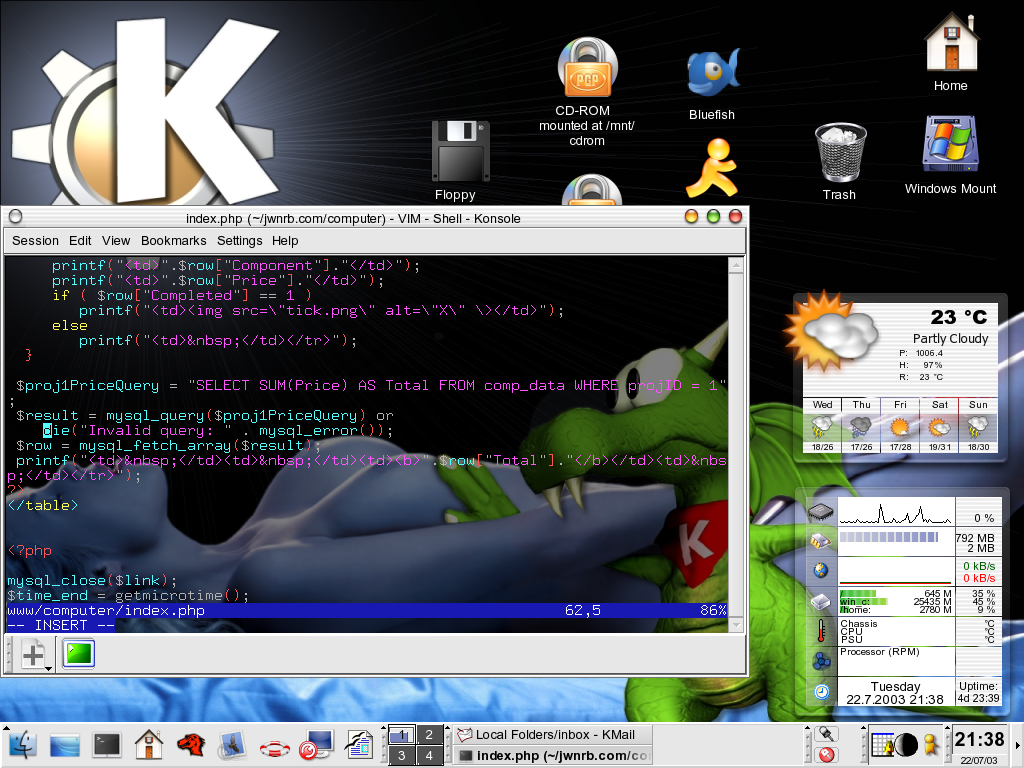Screen dimensions: 1024x768
Task: Click the Konsole vertical scrollbar track
Action: tap(736, 445)
